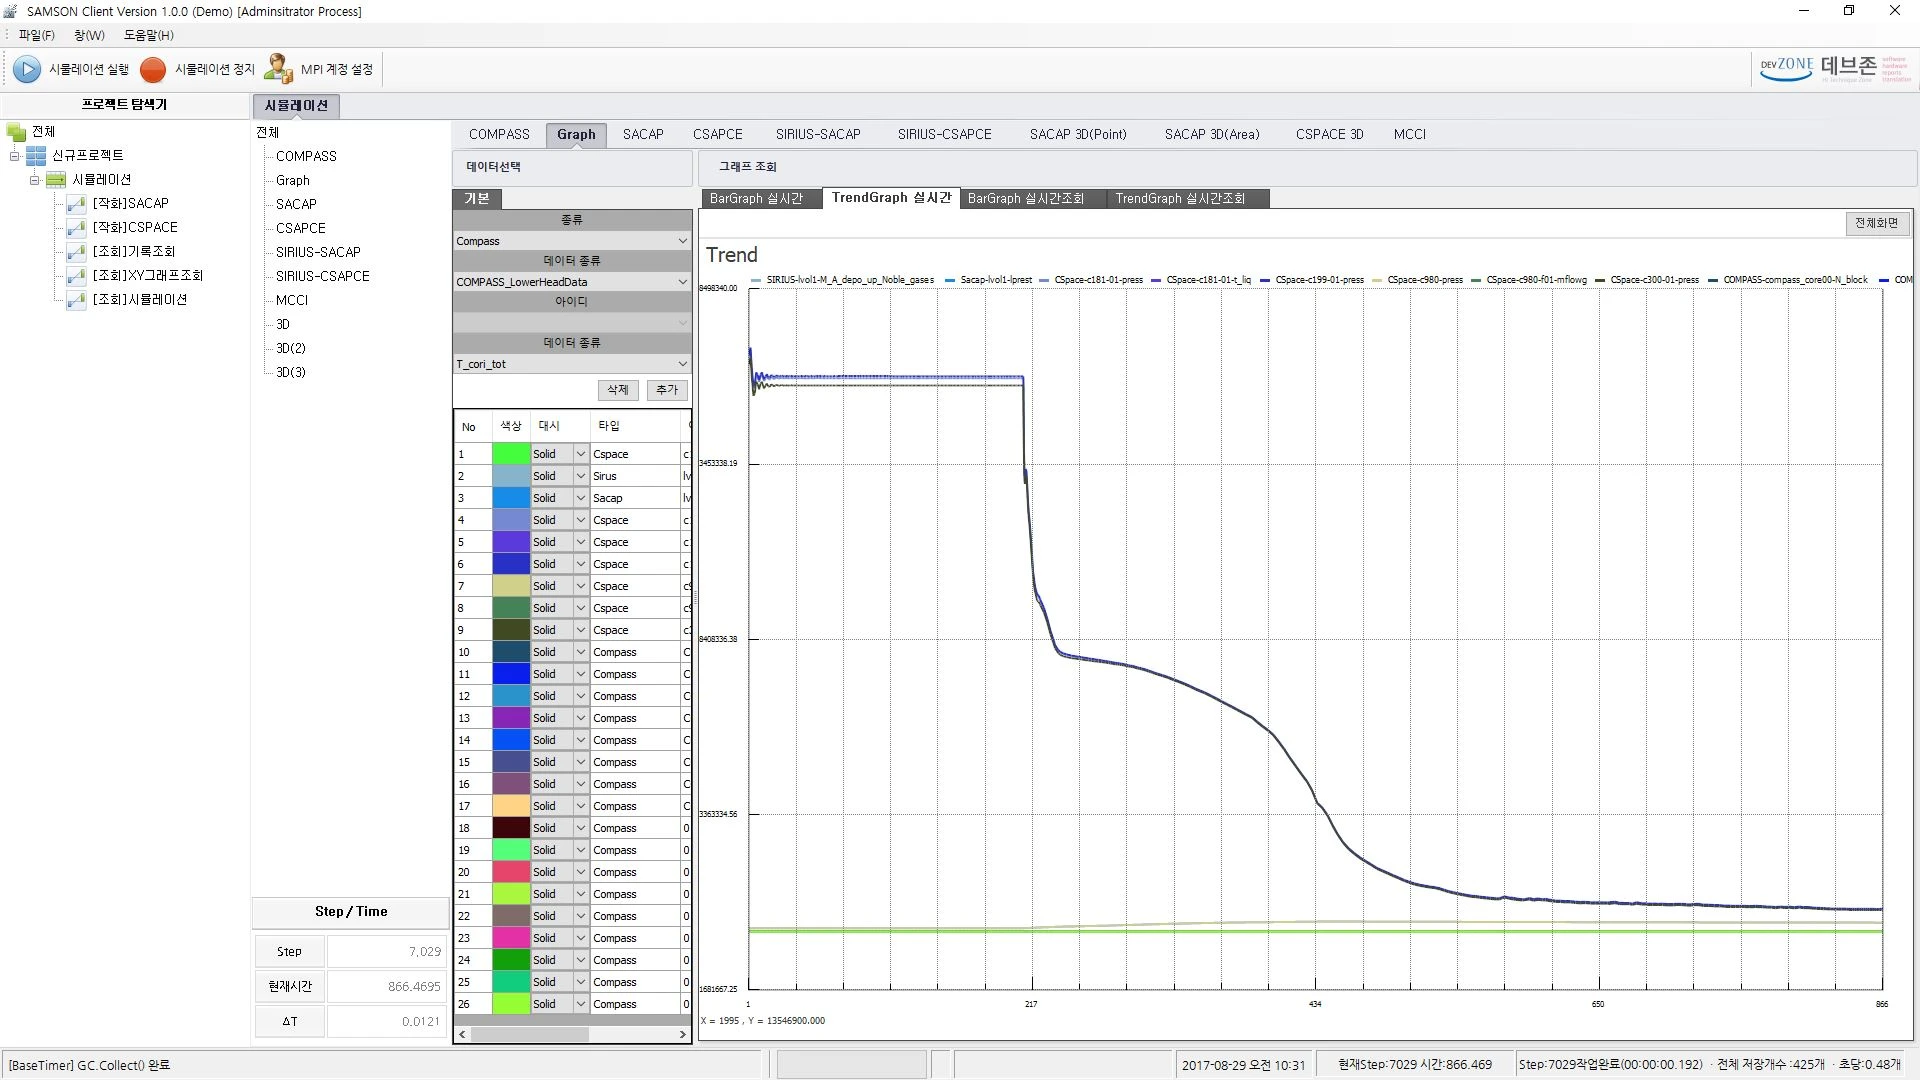Switch to the SACAP 3D(Point) tab
The width and height of the screenshot is (1920, 1080).
pyautogui.click(x=1078, y=134)
